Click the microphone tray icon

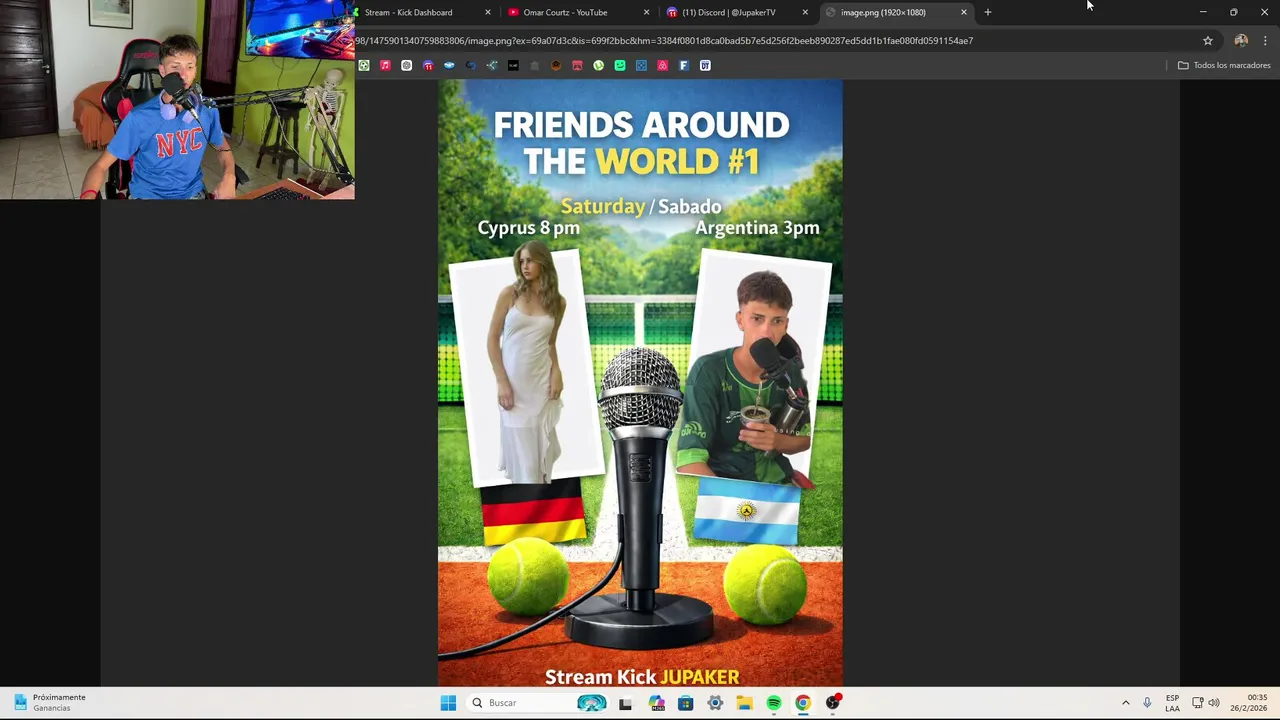coord(1147,703)
